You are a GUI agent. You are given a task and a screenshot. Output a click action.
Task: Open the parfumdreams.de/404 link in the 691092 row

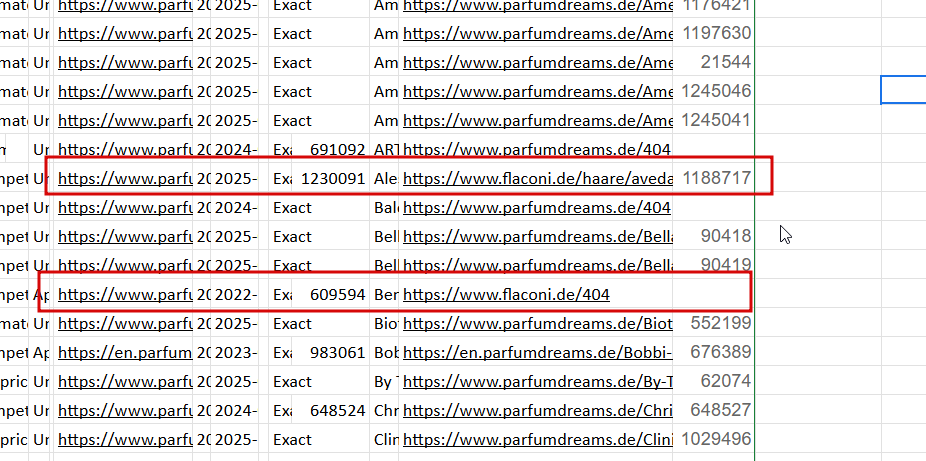coord(536,149)
